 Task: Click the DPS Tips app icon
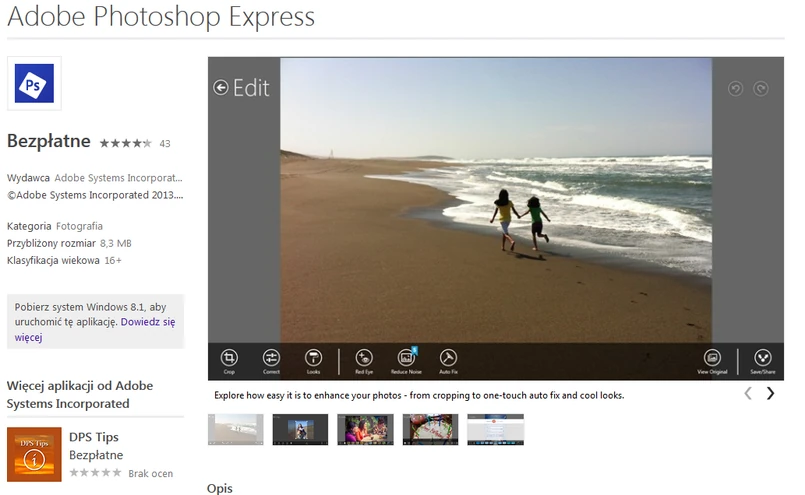point(34,454)
